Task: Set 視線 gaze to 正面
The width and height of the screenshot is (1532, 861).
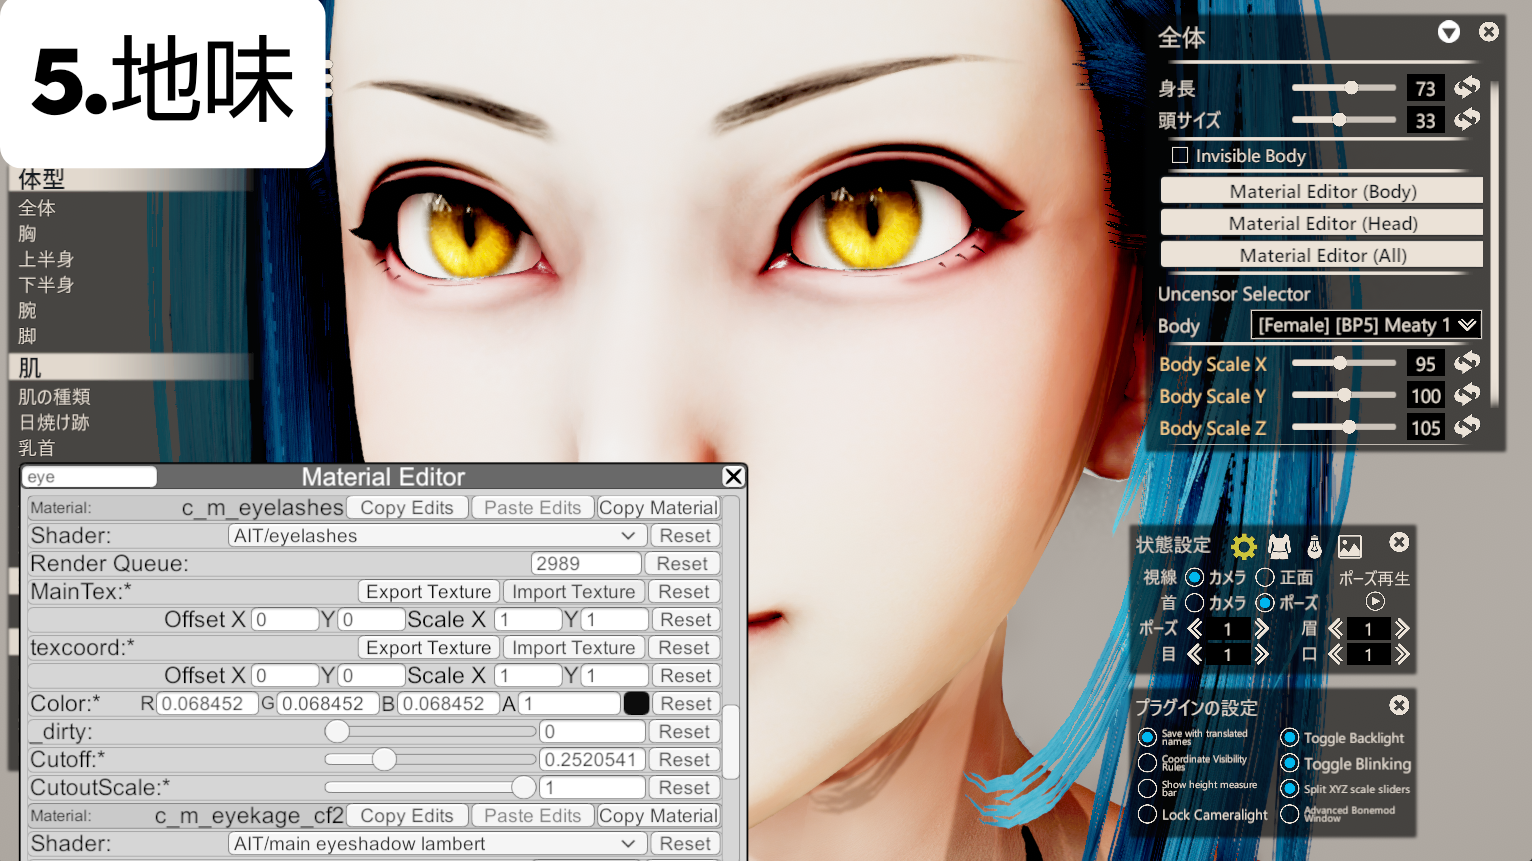Action: coord(1265,577)
